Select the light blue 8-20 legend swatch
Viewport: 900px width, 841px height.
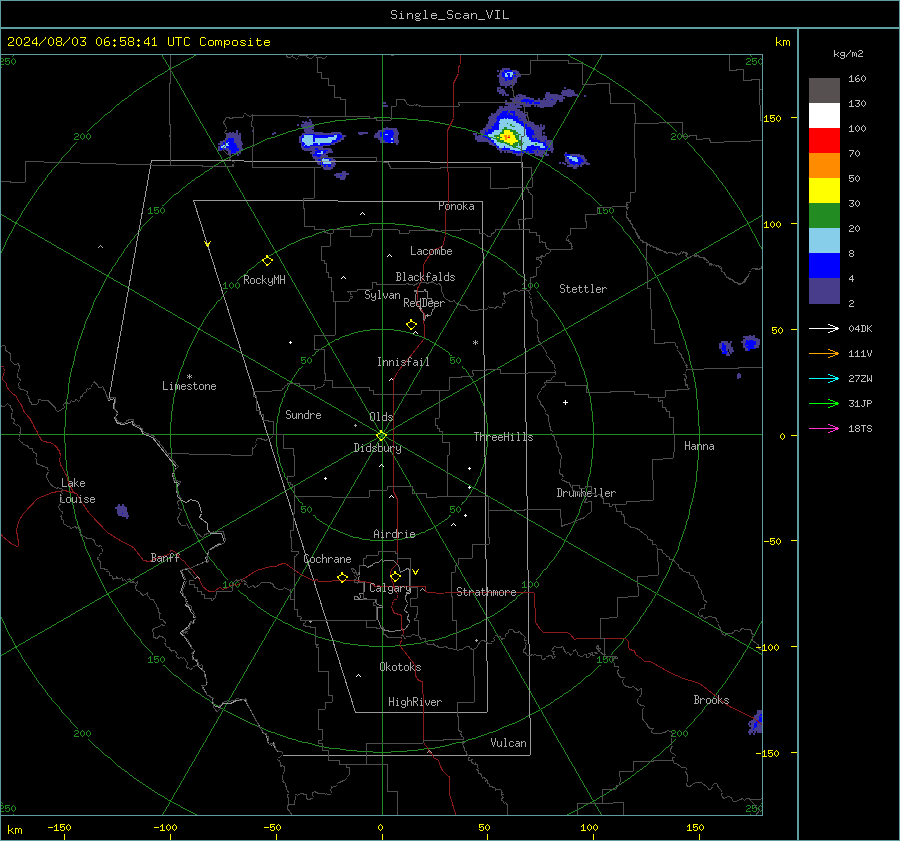pyautogui.click(x=824, y=241)
